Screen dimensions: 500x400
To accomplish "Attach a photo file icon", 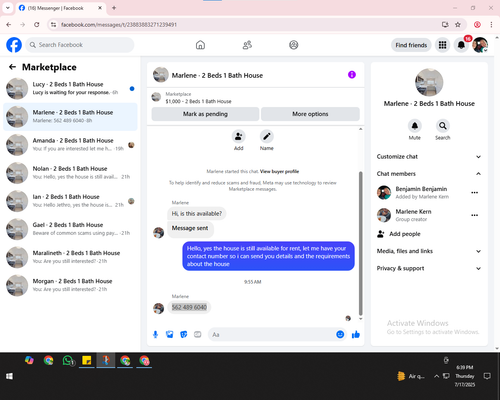I will pos(170,334).
